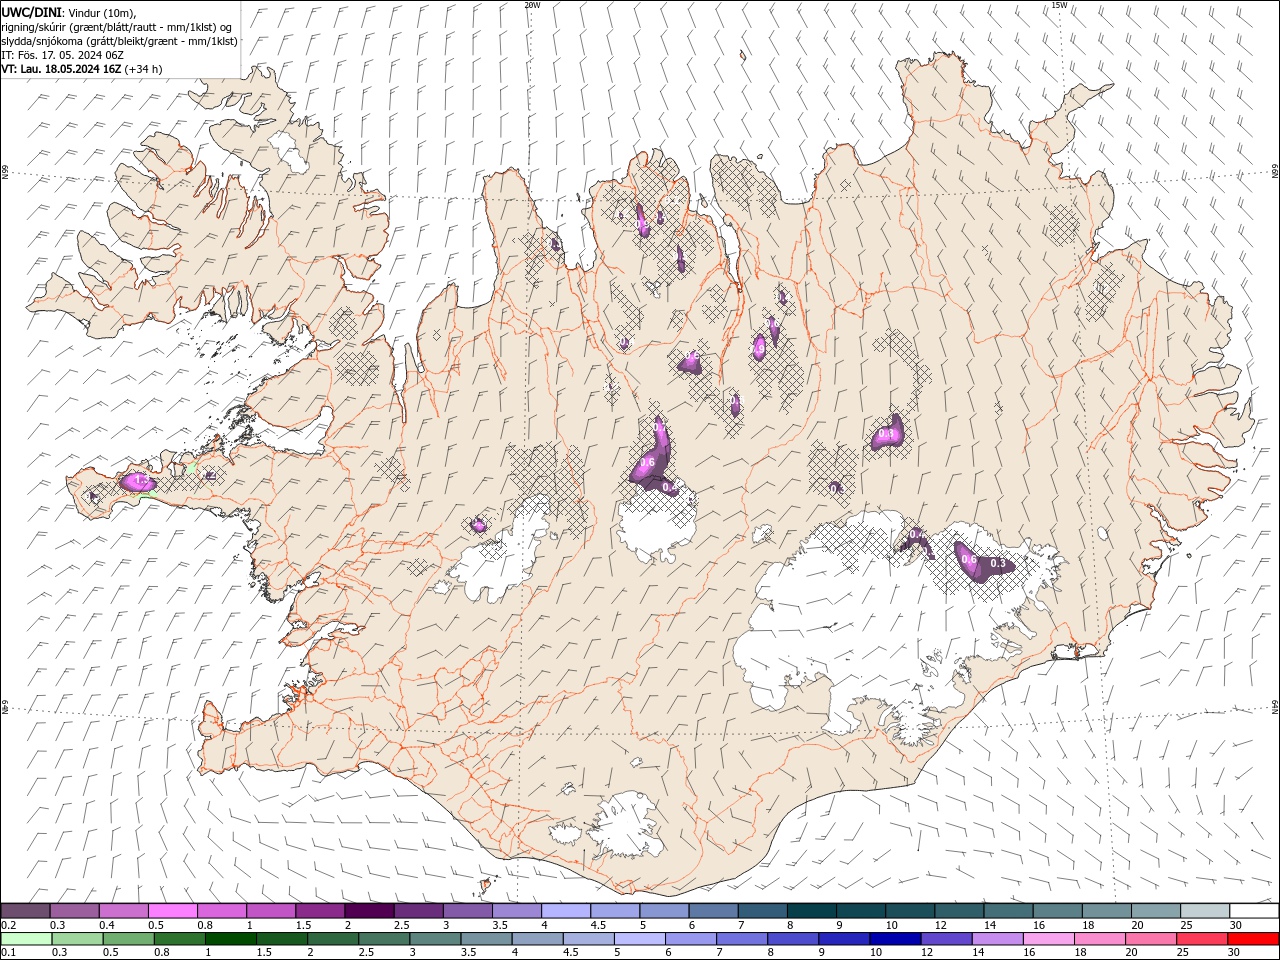Click lower legend swatch between 16 and 18
Viewport: 1280px width, 960px height.
click(1048, 939)
